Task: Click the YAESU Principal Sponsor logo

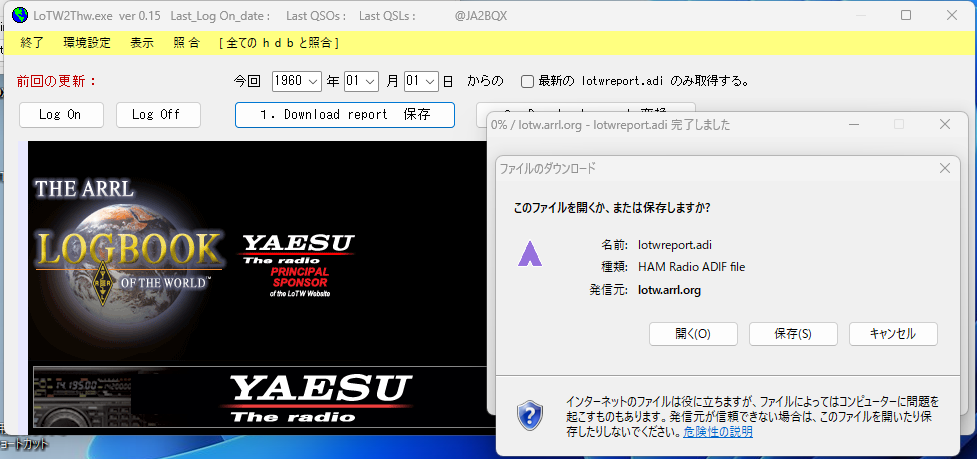Action: point(298,264)
